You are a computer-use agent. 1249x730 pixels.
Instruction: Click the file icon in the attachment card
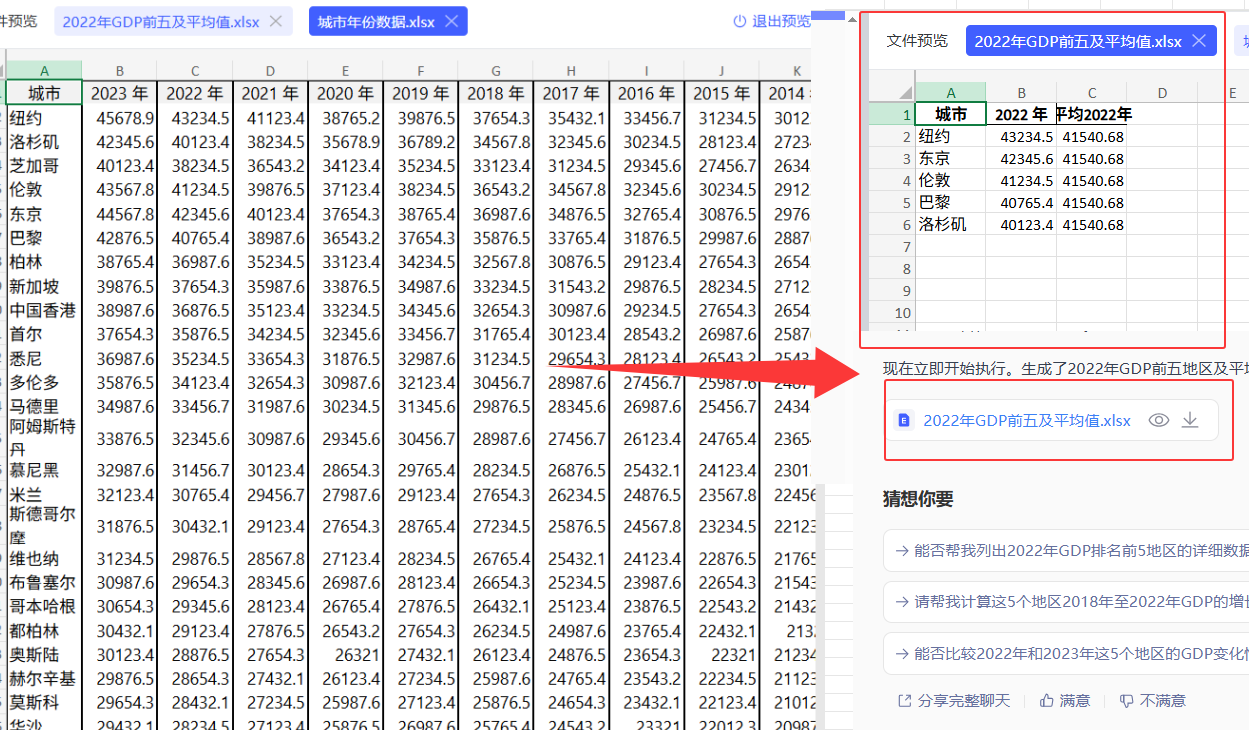tap(904, 421)
